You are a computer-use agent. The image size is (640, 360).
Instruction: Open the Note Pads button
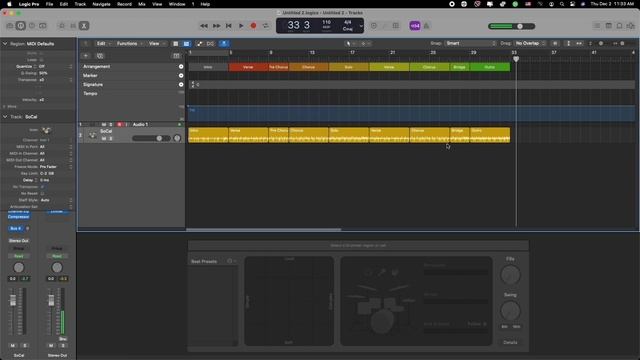pos(609,26)
